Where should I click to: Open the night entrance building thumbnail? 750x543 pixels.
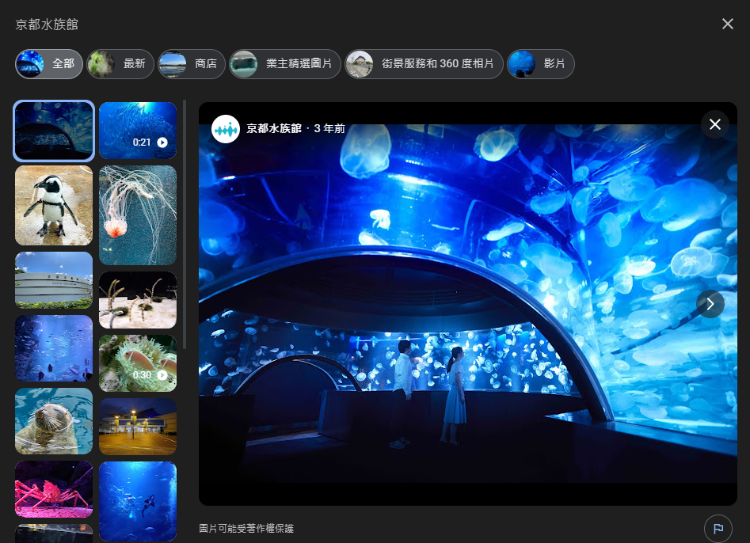click(138, 426)
